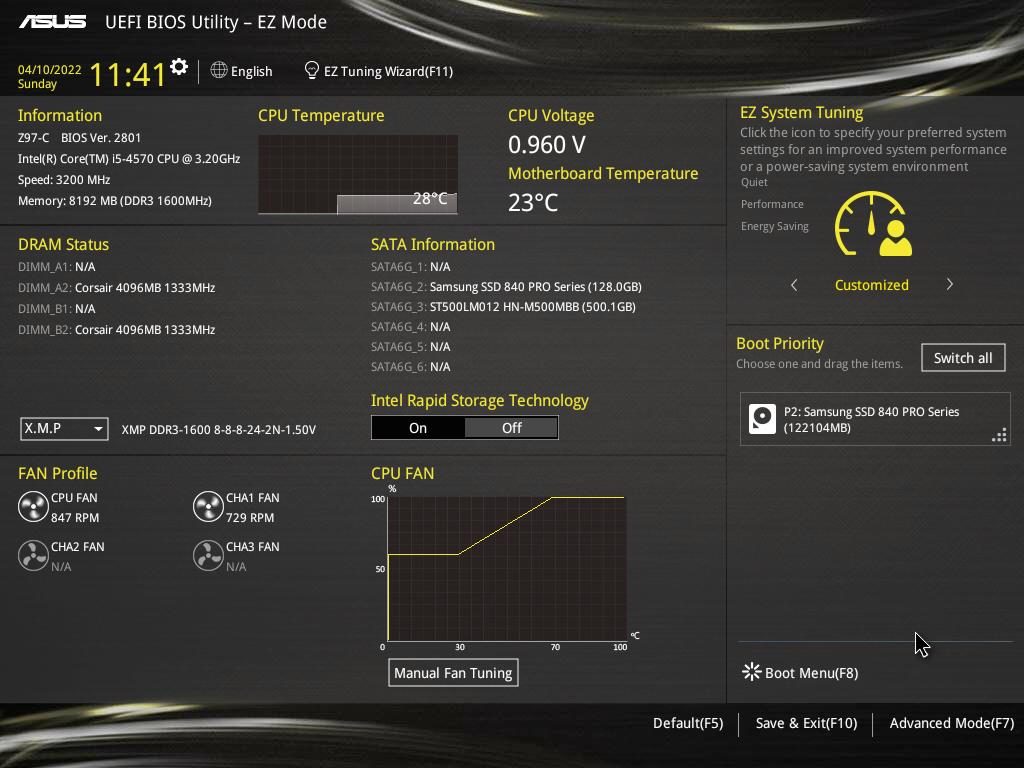The image size is (1024, 768).
Task: Open the X.M.P dropdown
Action: point(64,429)
